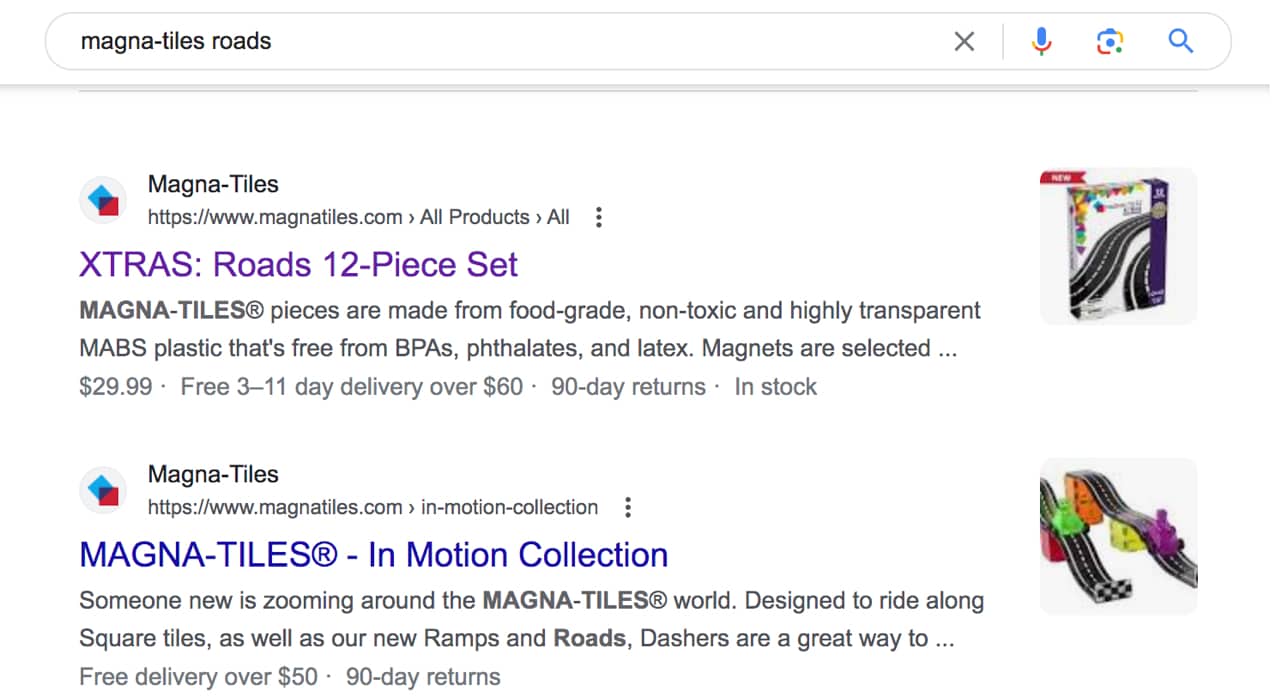Click the $29.99 price text
Image resolution: width=1272 pixels, height=700 pixels.
(x=116, y=387)
